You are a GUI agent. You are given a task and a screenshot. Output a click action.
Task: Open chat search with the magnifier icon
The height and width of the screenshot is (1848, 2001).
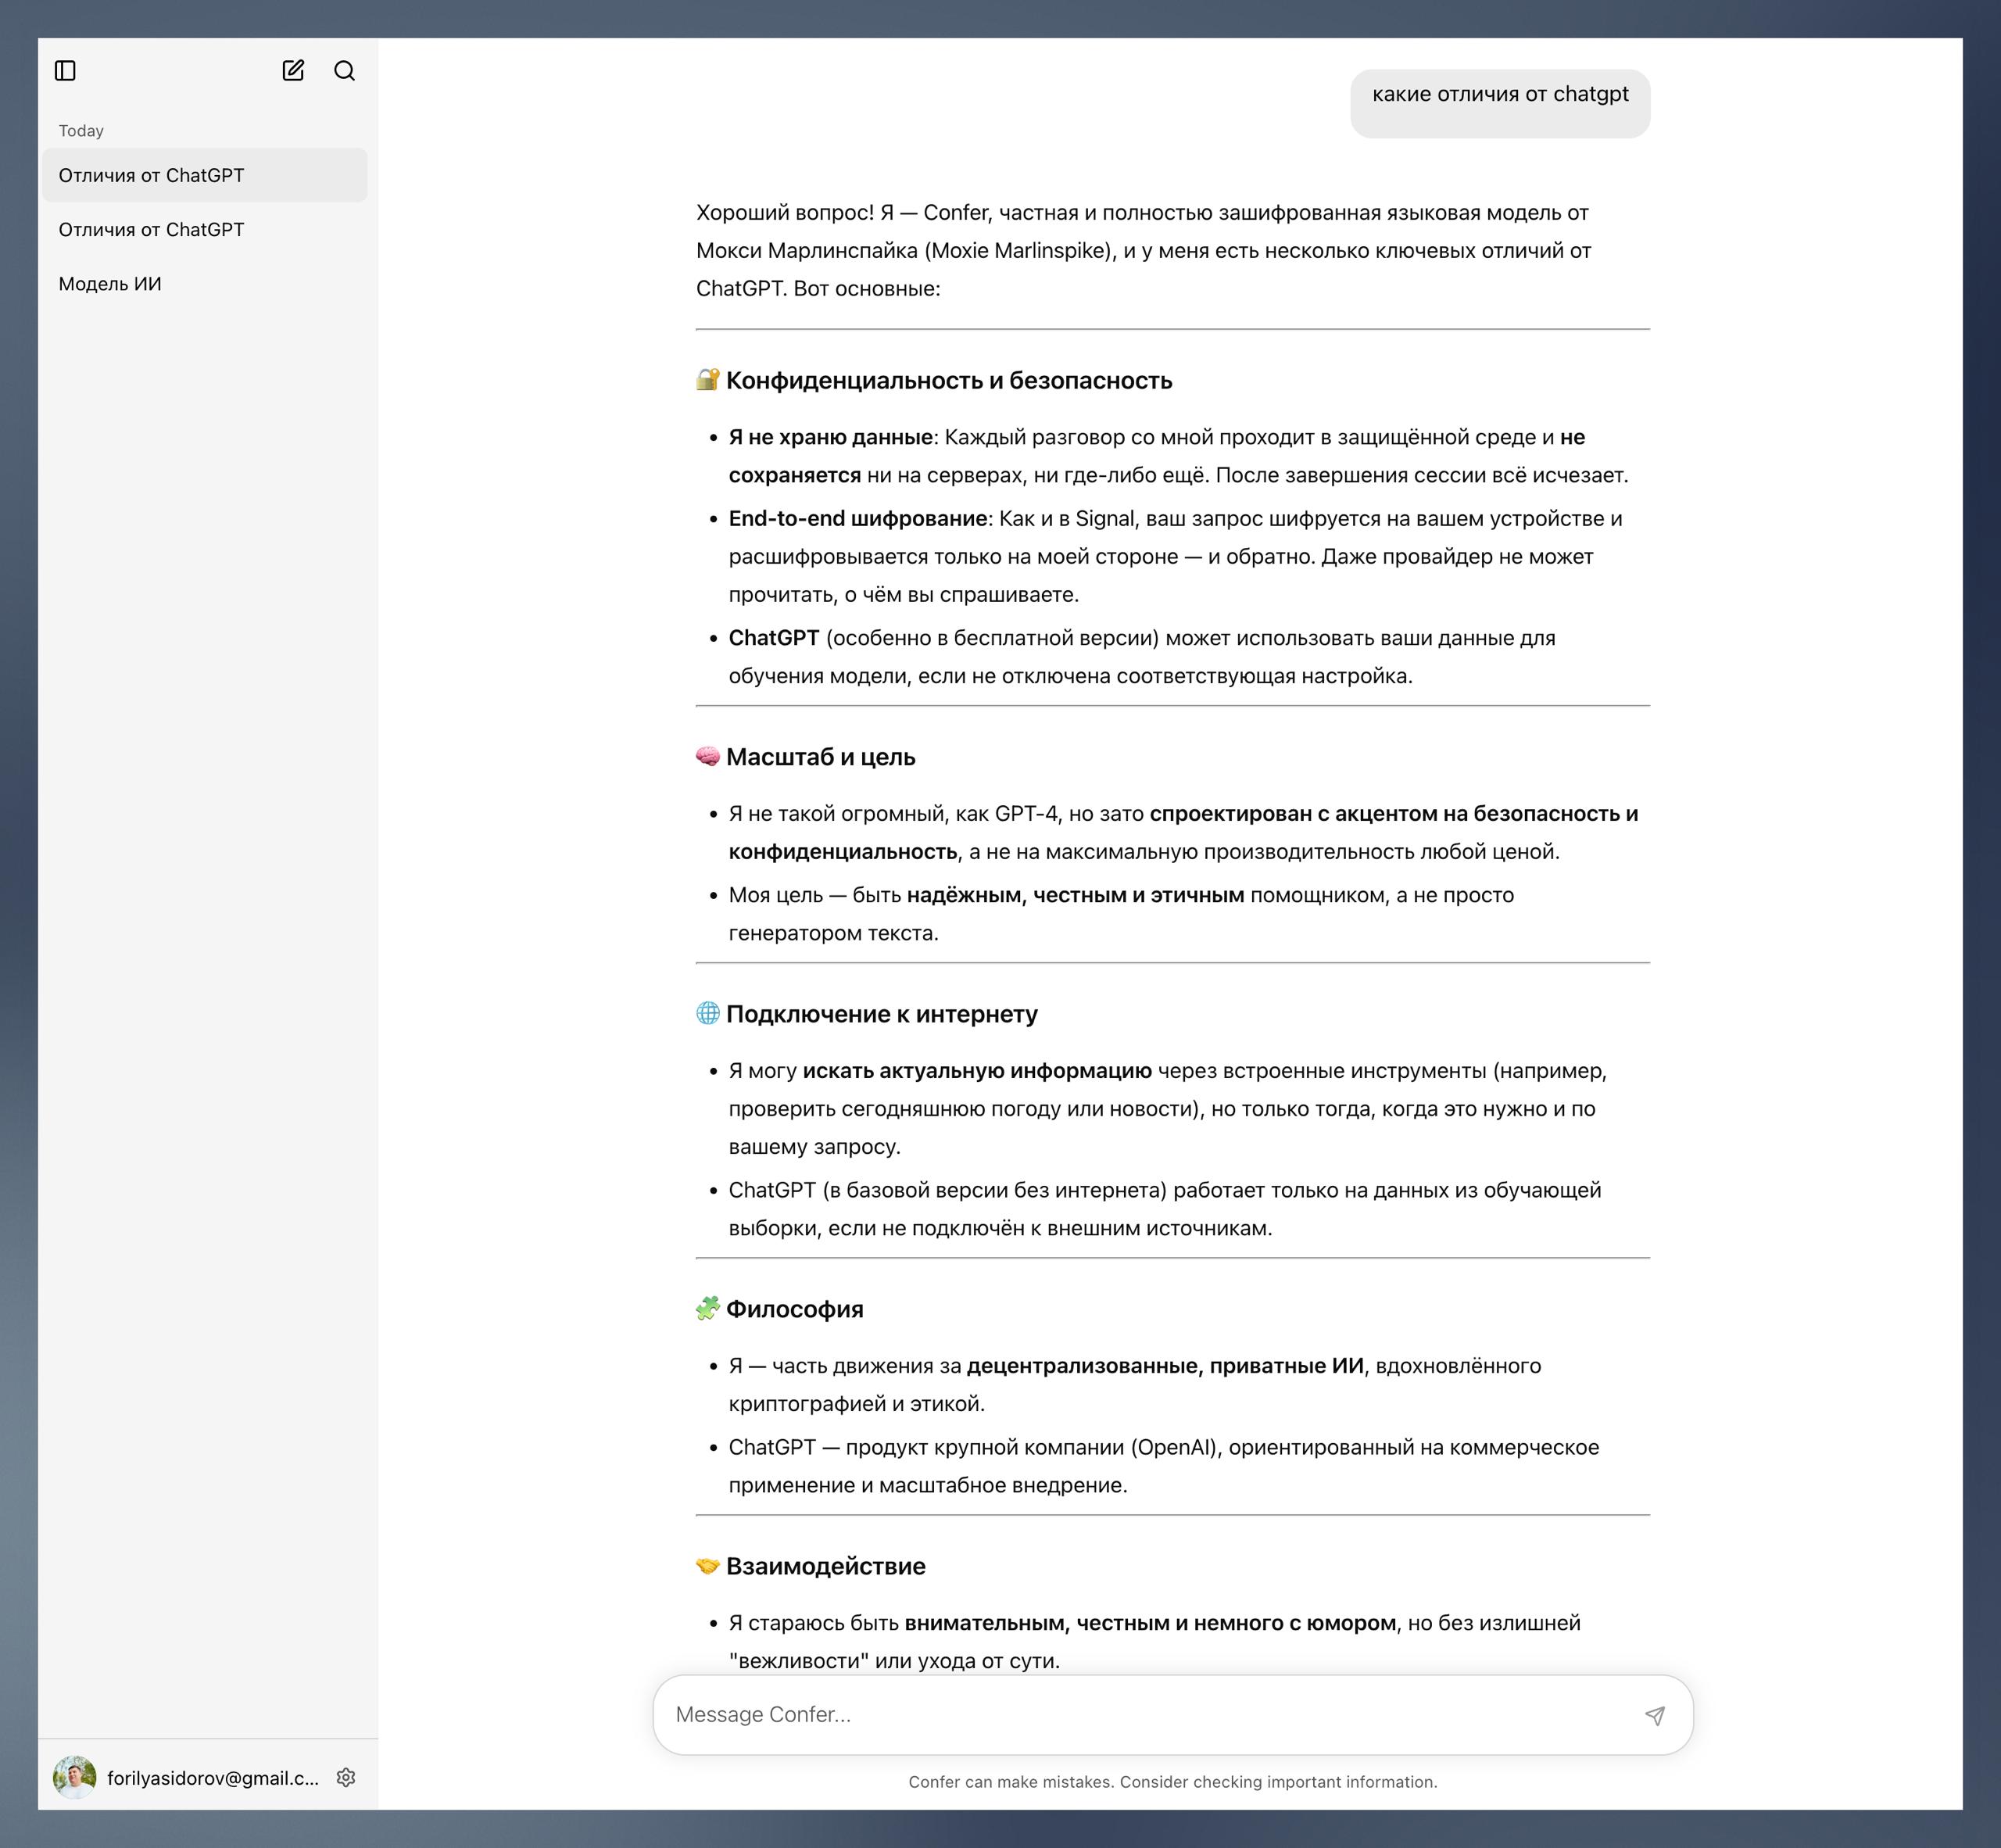tap(344, 71)
